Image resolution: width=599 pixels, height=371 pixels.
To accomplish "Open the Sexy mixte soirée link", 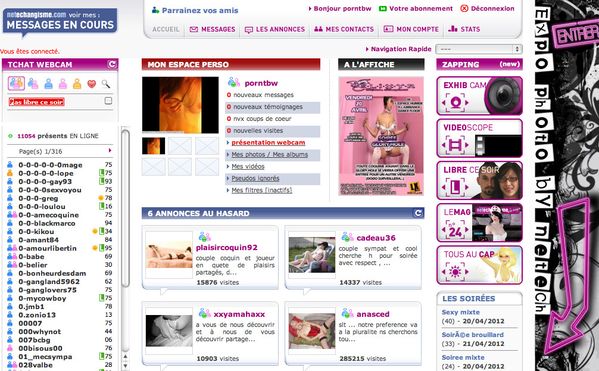I will (x=461, y=312).
